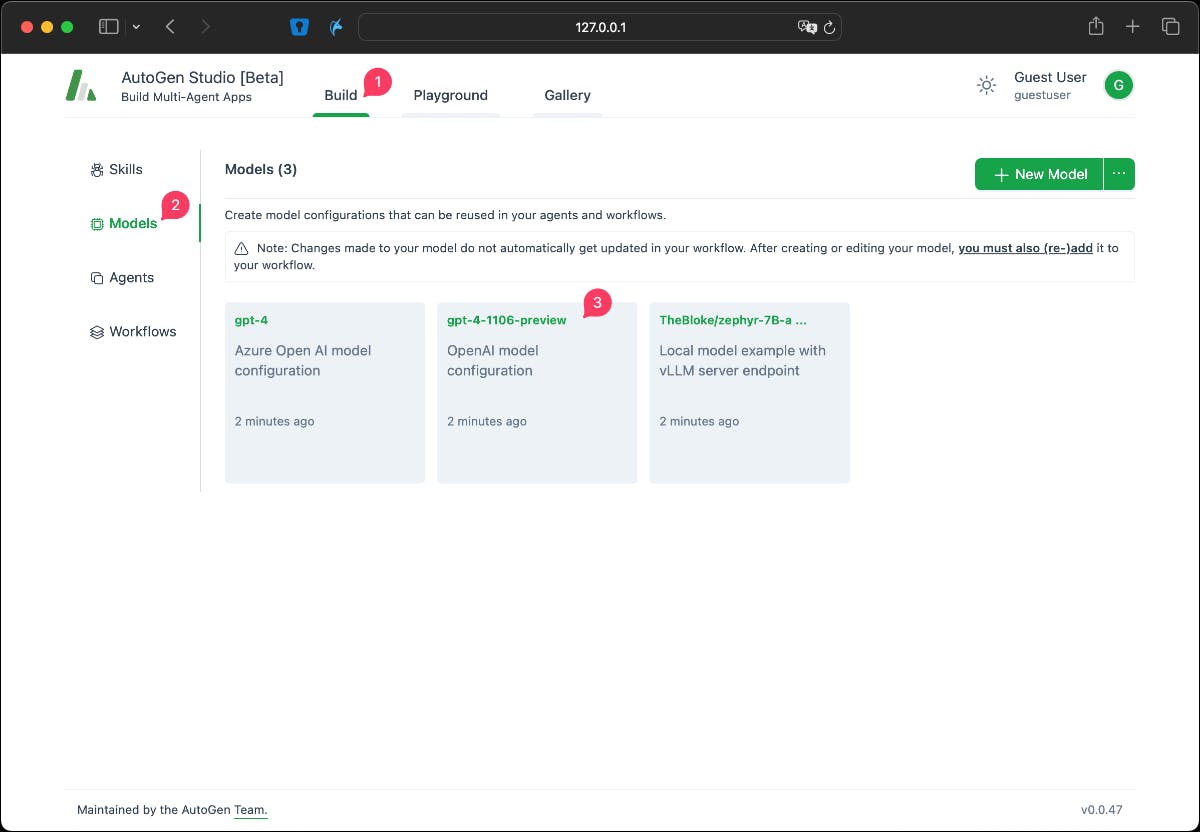Open the gpt-4-1106-preview model card
The height and width of the screenshot is (832, 1200).
537,393
